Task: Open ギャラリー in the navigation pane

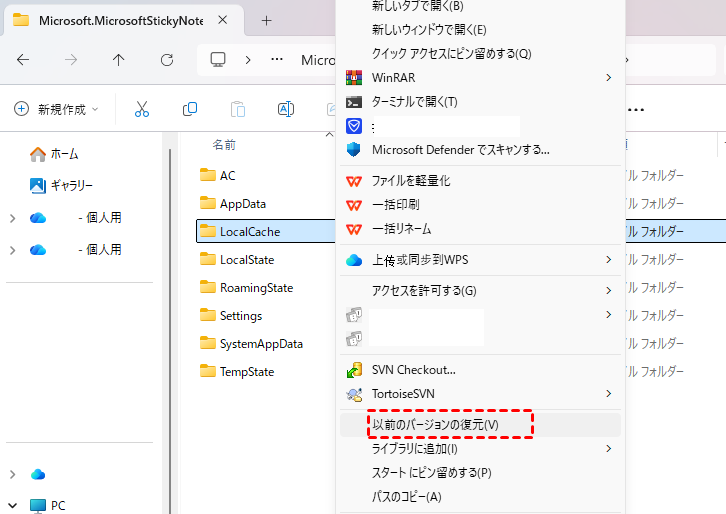Action: pos(71,185)
